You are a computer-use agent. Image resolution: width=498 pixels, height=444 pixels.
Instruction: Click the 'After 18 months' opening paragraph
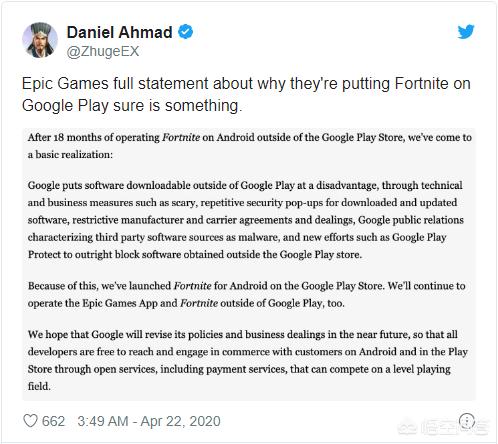(250, 146)
